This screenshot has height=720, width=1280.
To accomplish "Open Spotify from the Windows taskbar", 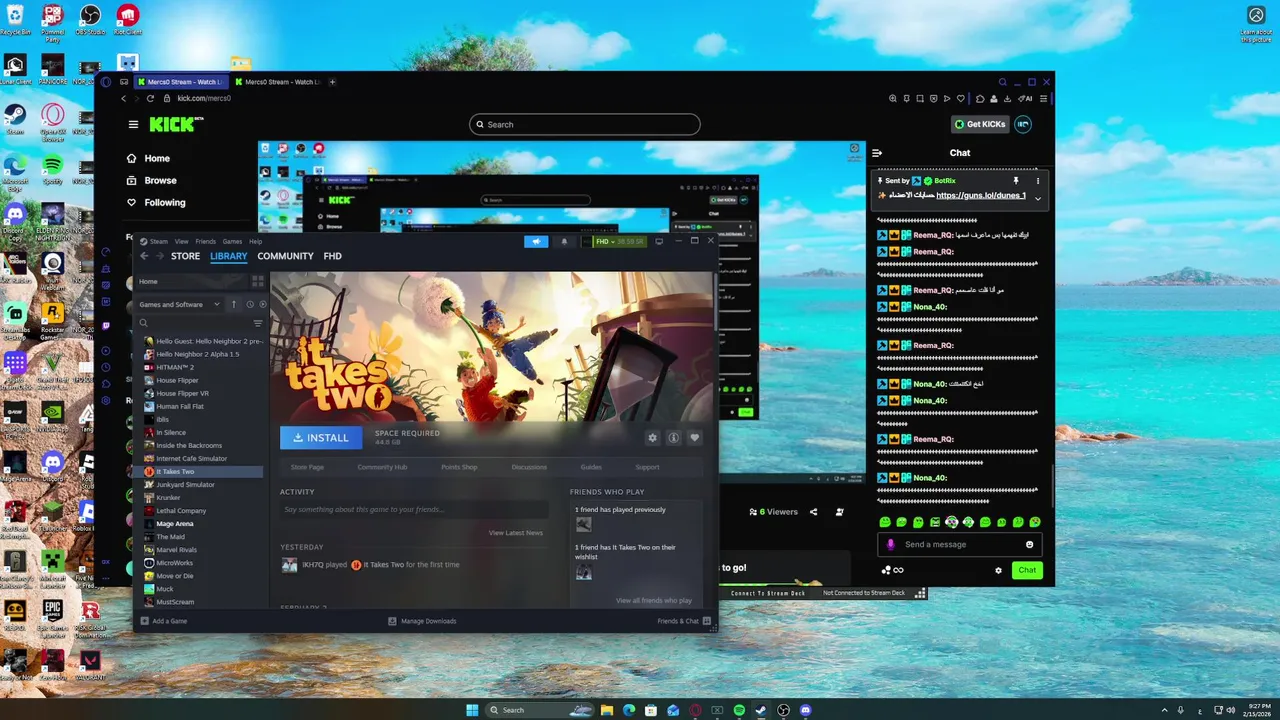I will (x=739, y=710).
